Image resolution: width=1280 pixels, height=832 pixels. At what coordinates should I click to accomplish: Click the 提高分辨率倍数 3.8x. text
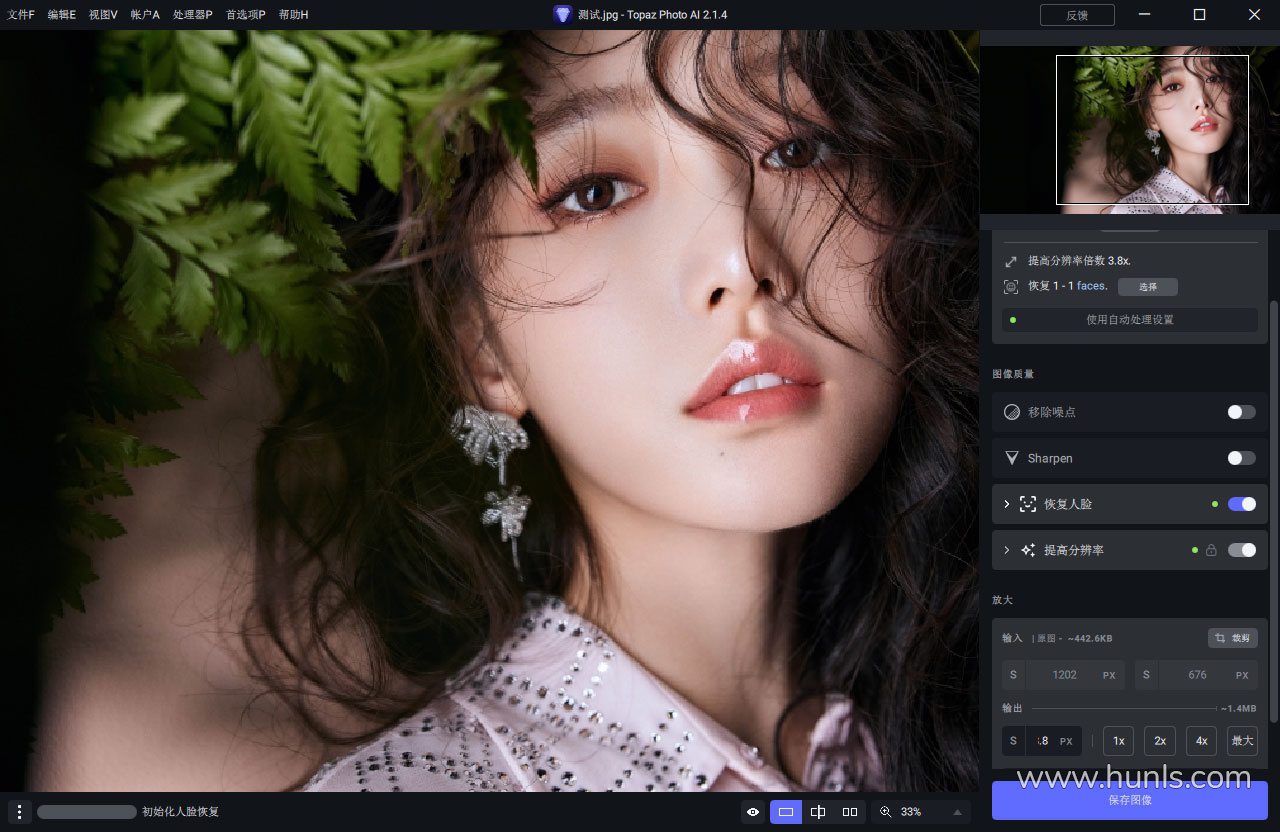pyautogui.click(x=1079, y=261)
